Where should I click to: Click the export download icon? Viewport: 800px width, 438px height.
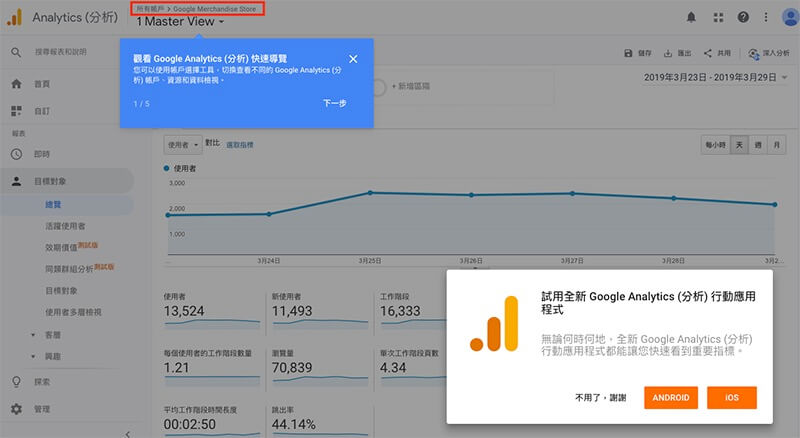(x=667, y=53)
